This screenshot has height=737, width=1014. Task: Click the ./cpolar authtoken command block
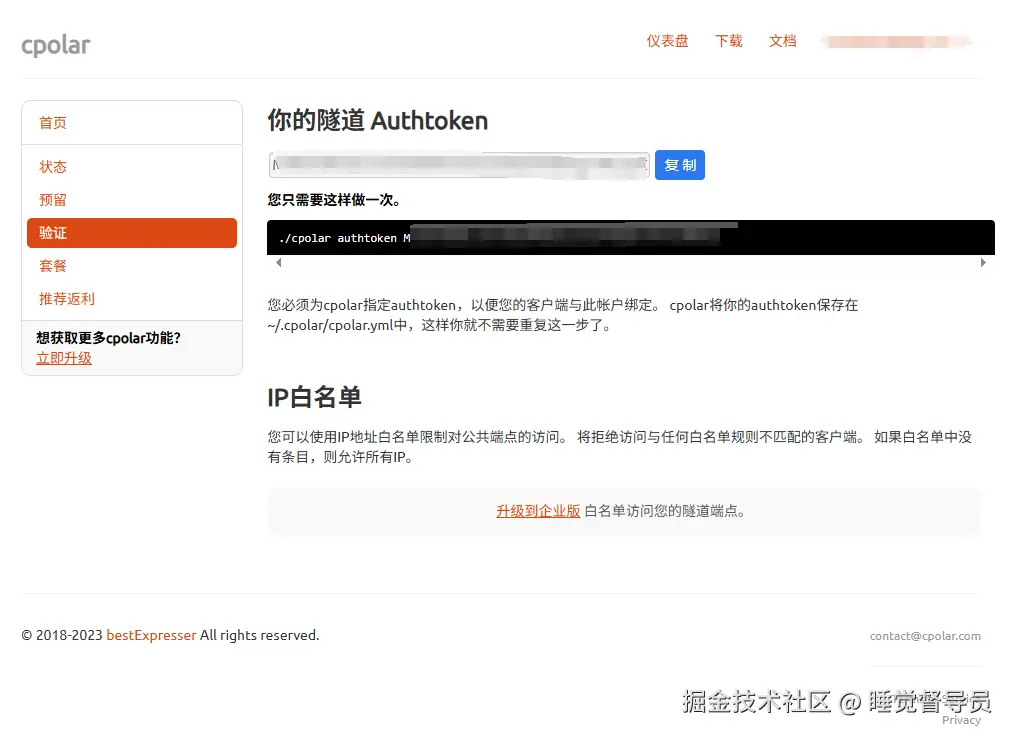631,237
